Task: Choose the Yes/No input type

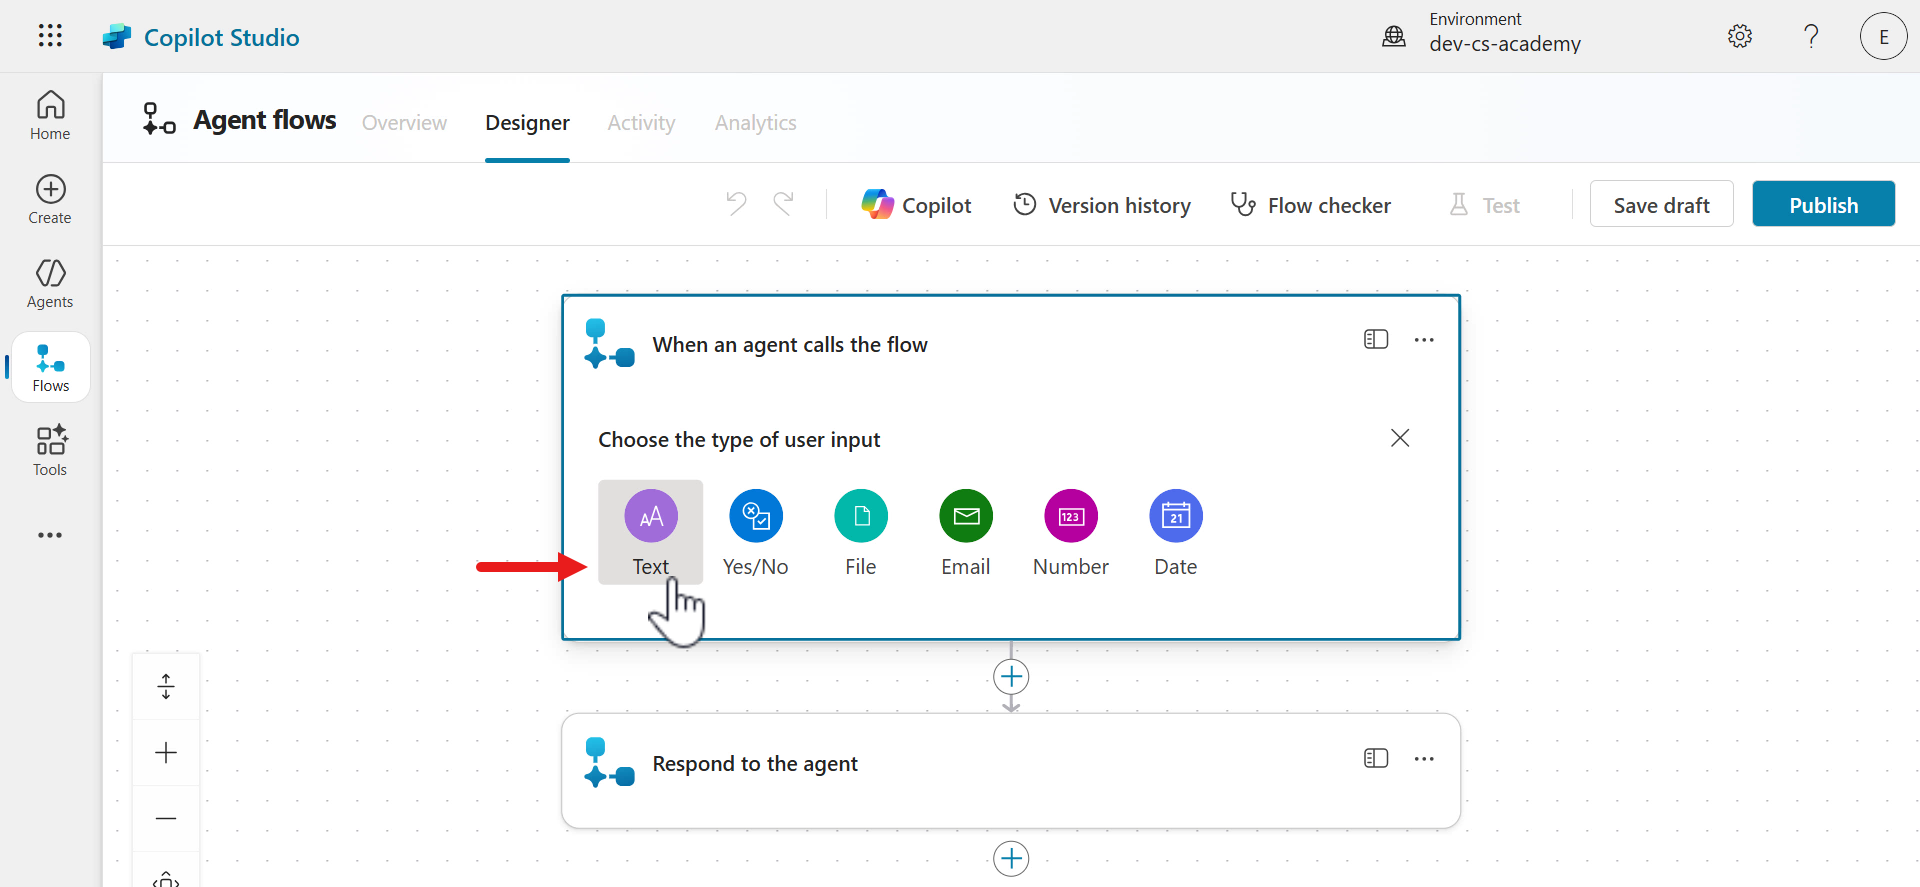Action: click(x=755, y=532)
